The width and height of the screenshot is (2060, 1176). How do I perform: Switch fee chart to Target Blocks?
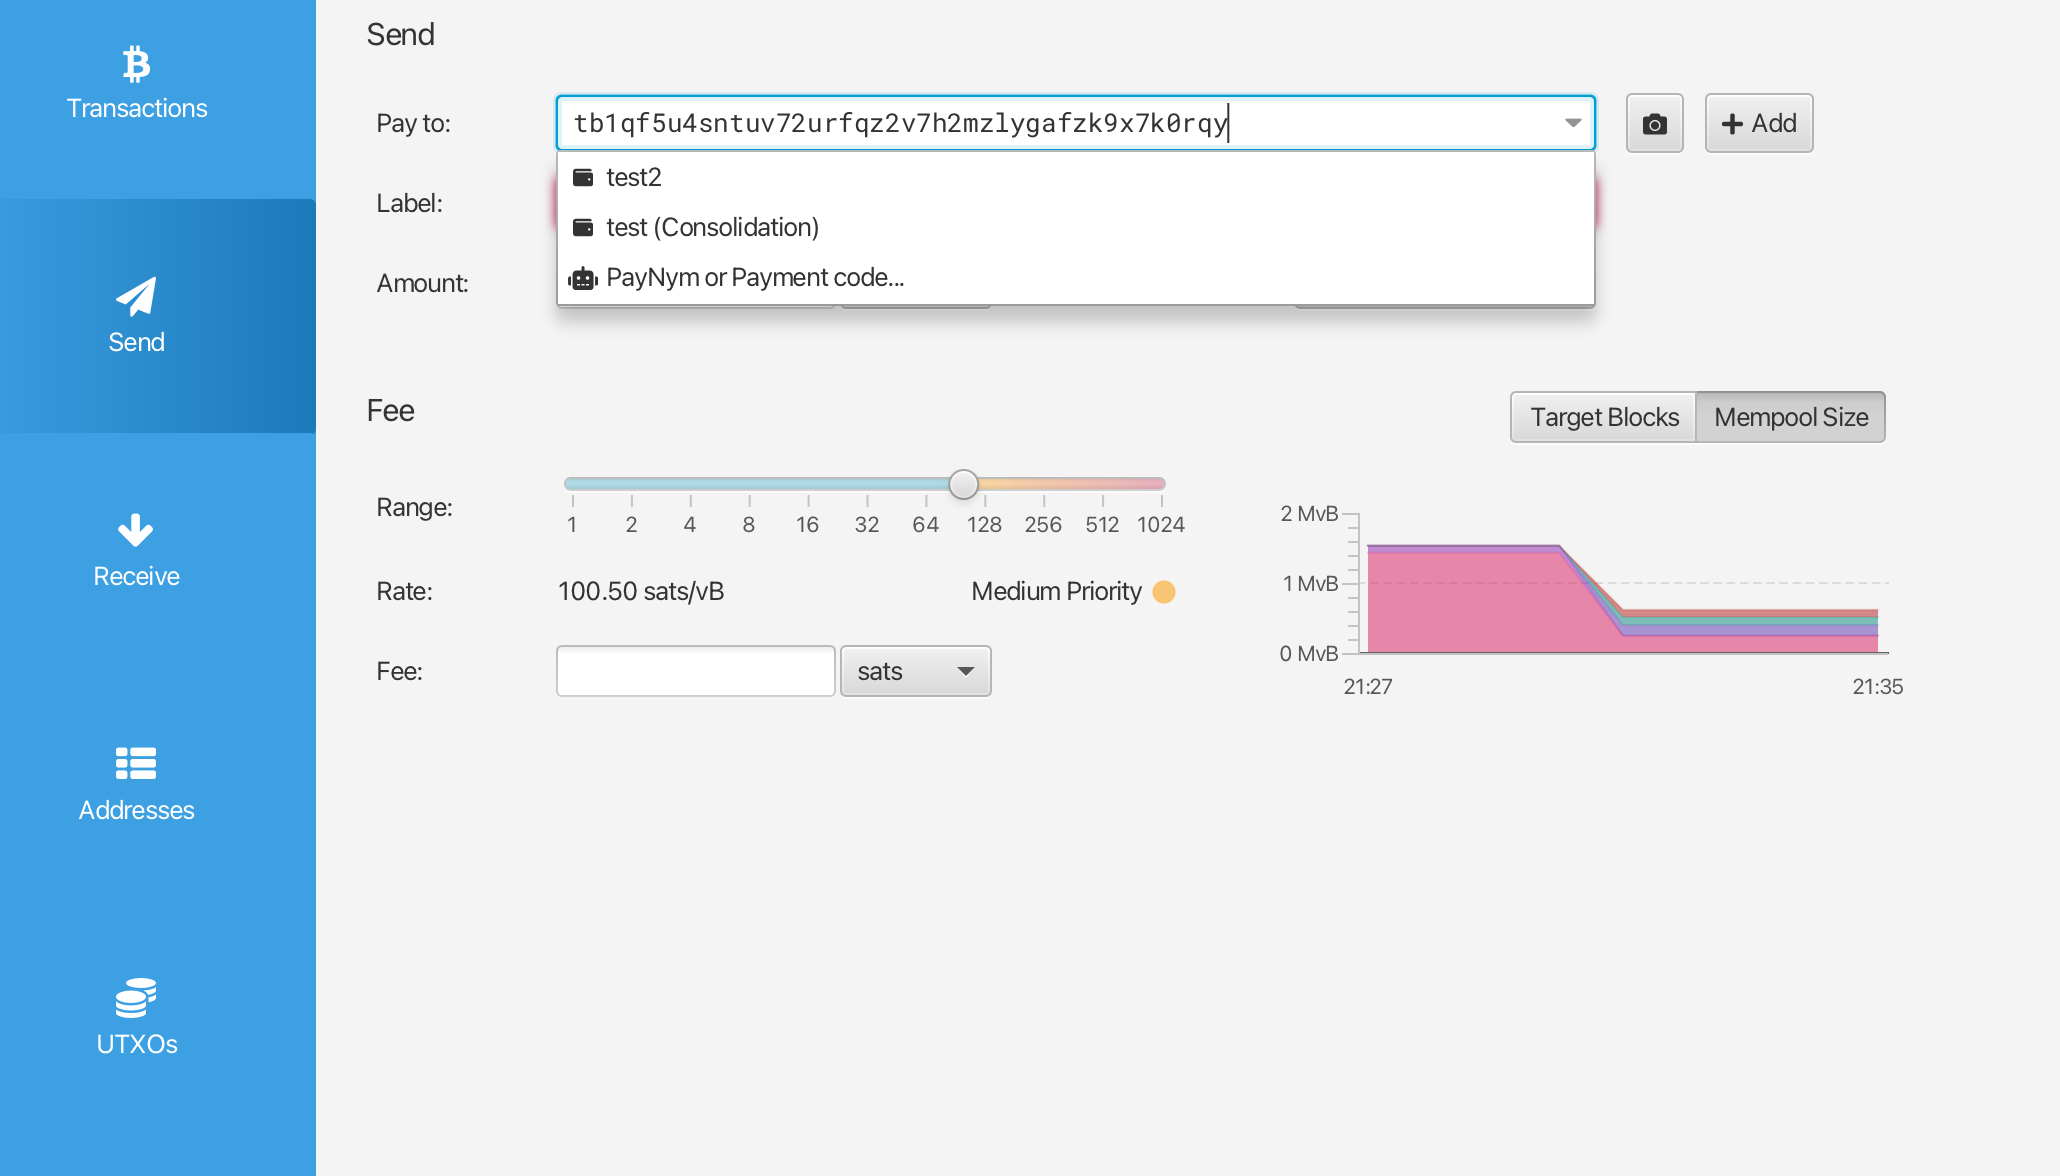[1604, 417]
